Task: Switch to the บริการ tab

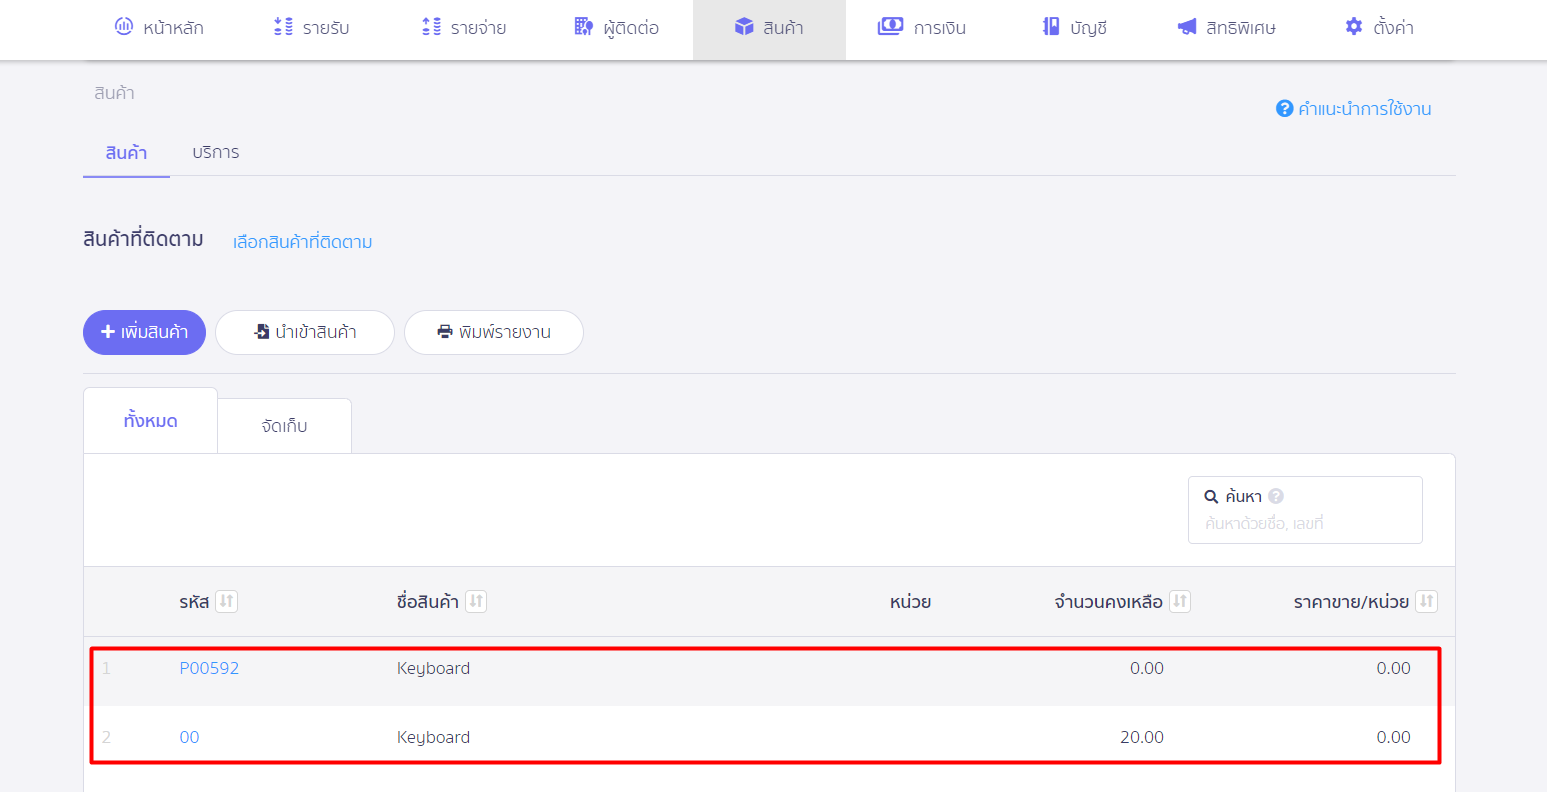Action: coord(216,153)
